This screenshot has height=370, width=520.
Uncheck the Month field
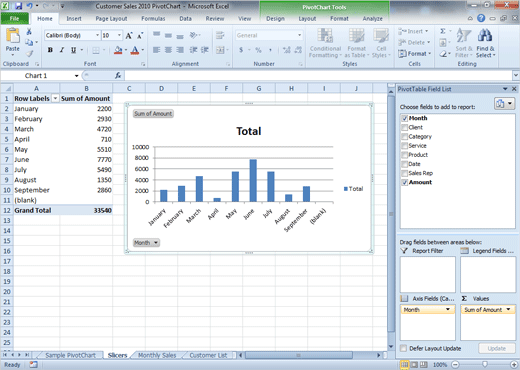click(x=405, y=118)
